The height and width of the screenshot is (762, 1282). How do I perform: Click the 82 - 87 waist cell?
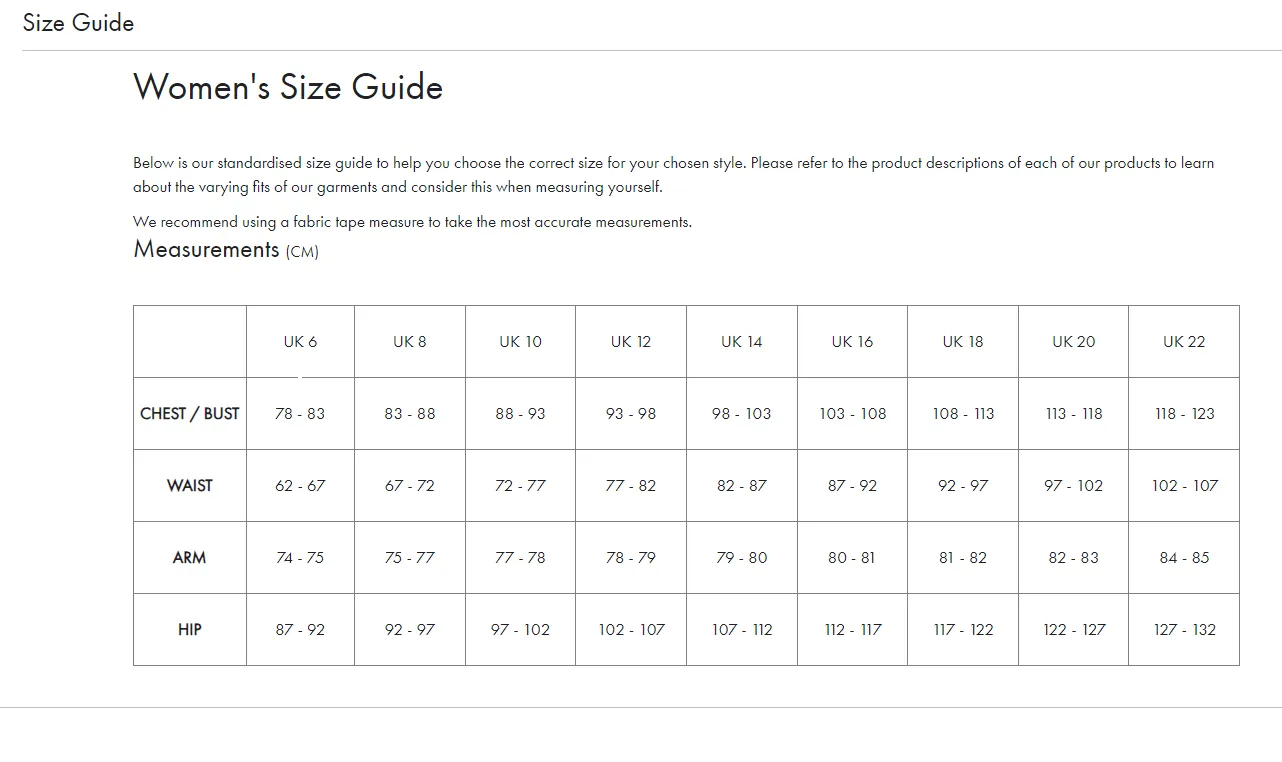tap(742, 486)
